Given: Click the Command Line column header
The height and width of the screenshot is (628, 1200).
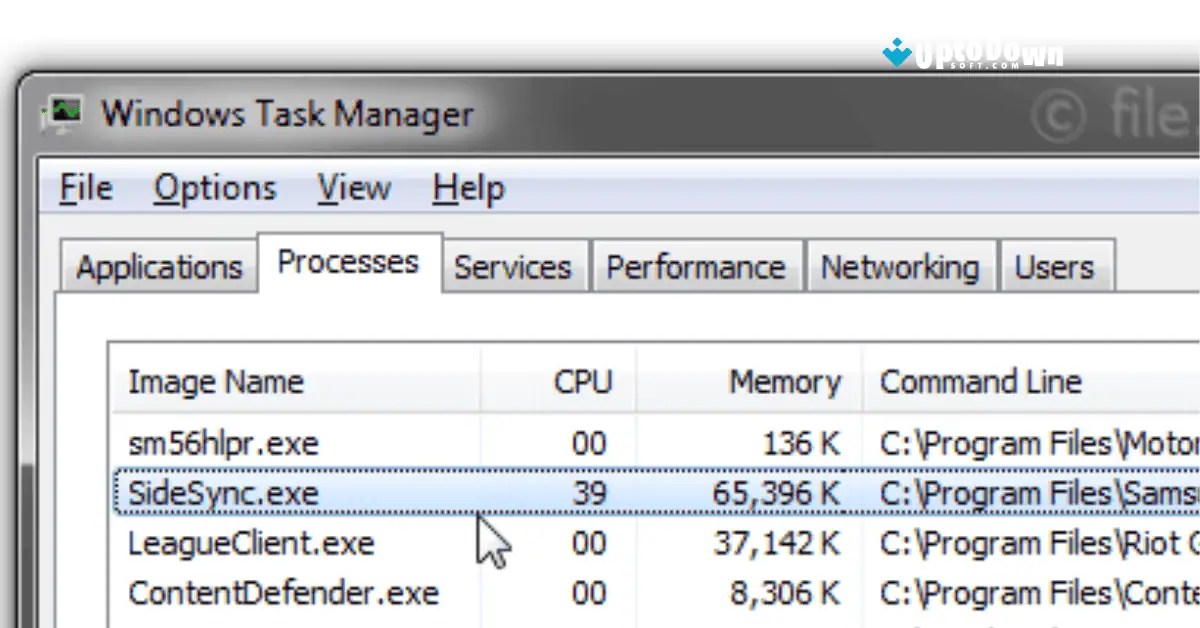Looking at the screenshot, I should tap(980, 382).
